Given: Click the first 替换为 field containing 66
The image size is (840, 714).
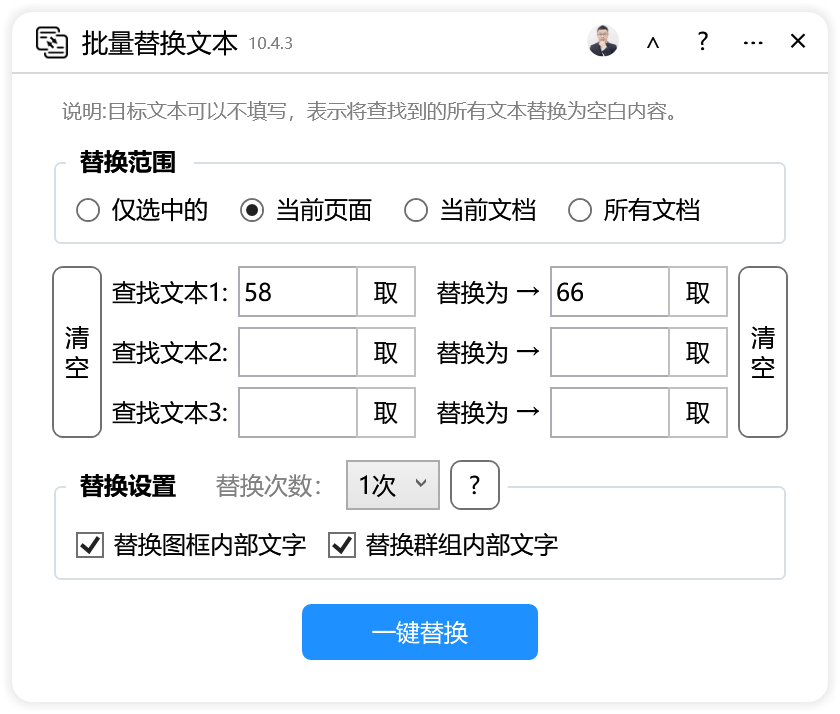Looking at the screenshot, I should pyautogui.click(x=610, y=292).
